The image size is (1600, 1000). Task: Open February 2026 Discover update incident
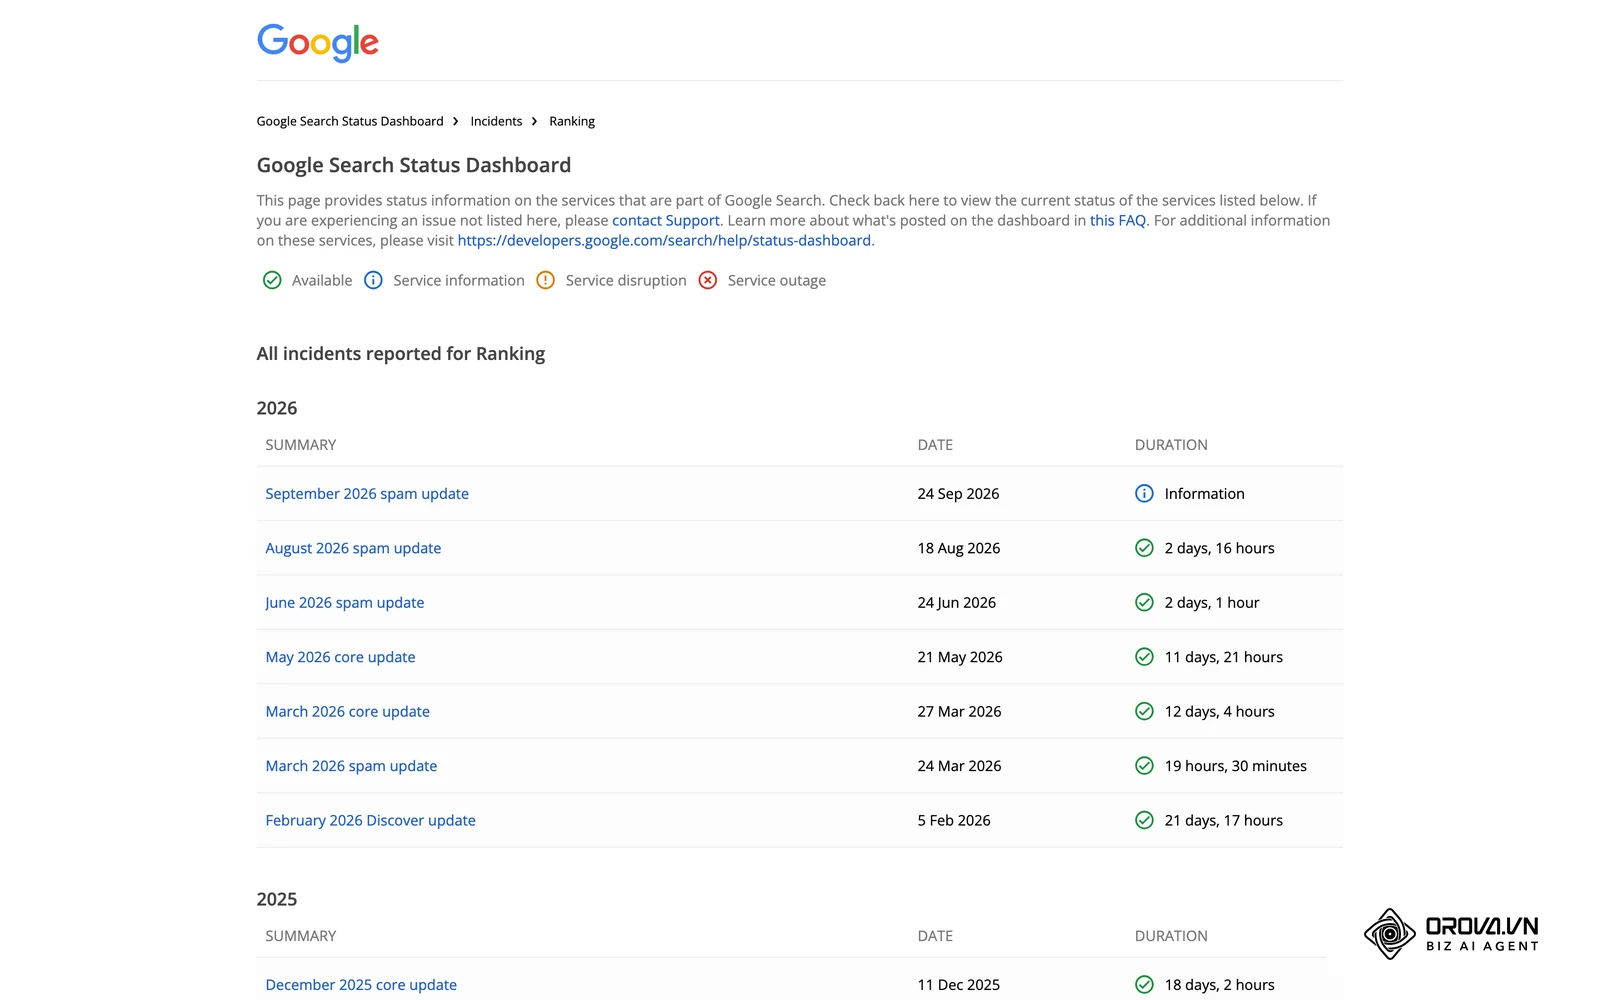point(370,820)
